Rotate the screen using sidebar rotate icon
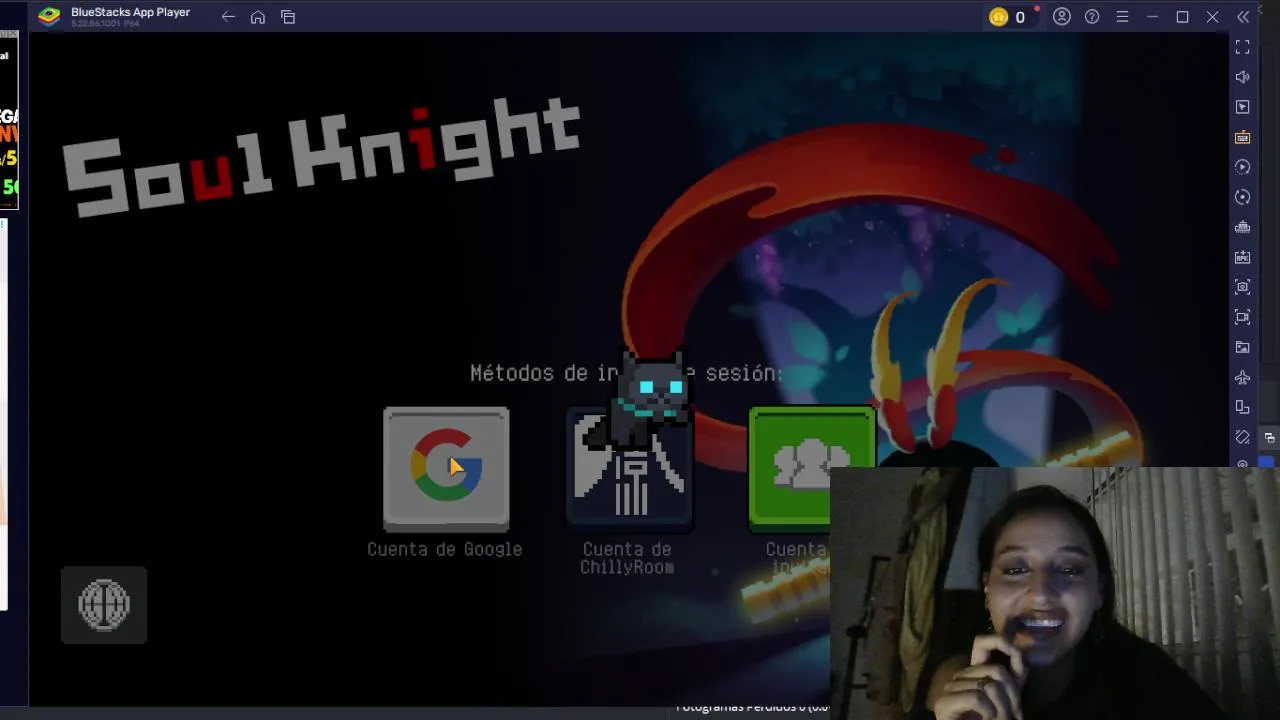This screenshot has width=1280, height=720. click(x=1243, y=407)
